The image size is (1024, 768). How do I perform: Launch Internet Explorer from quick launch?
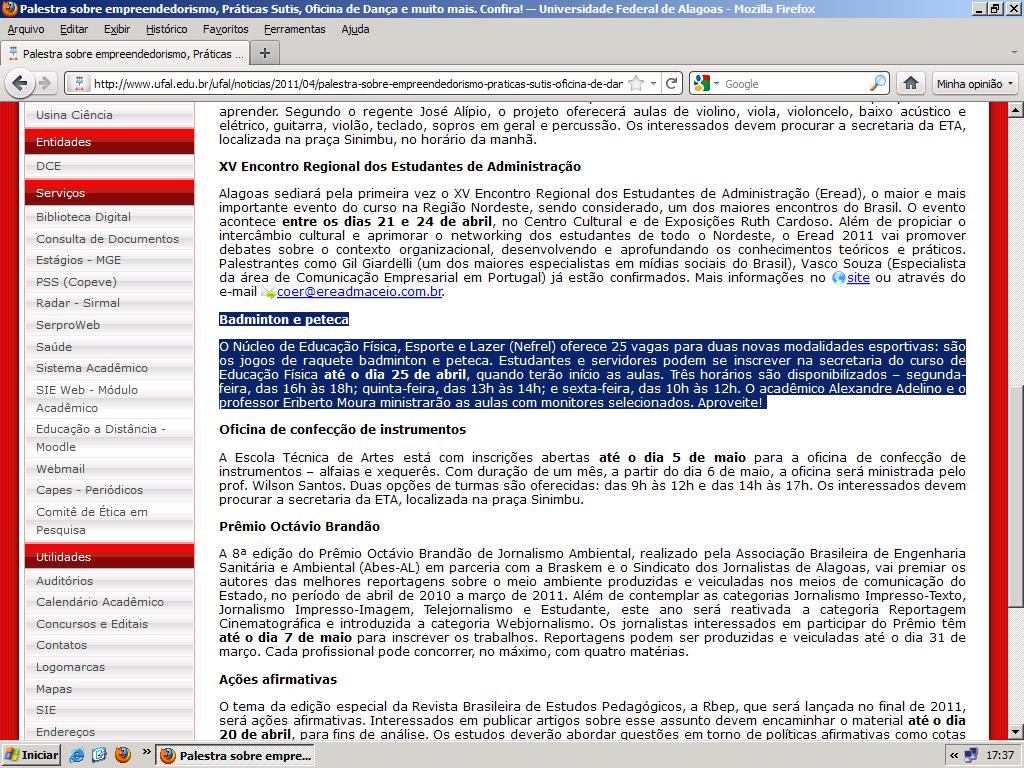tap(77, 756)
